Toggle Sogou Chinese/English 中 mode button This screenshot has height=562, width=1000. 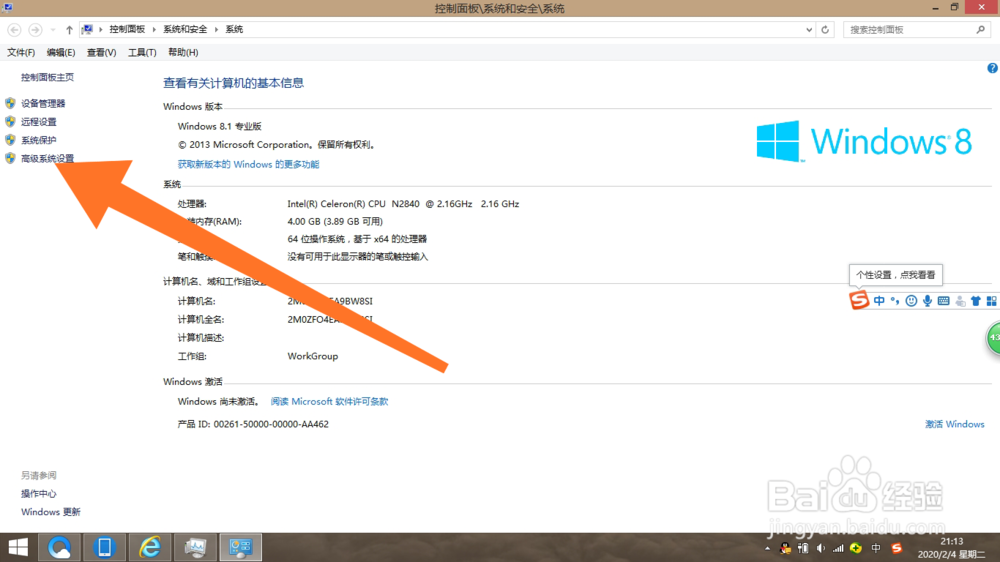click(879, 301)
